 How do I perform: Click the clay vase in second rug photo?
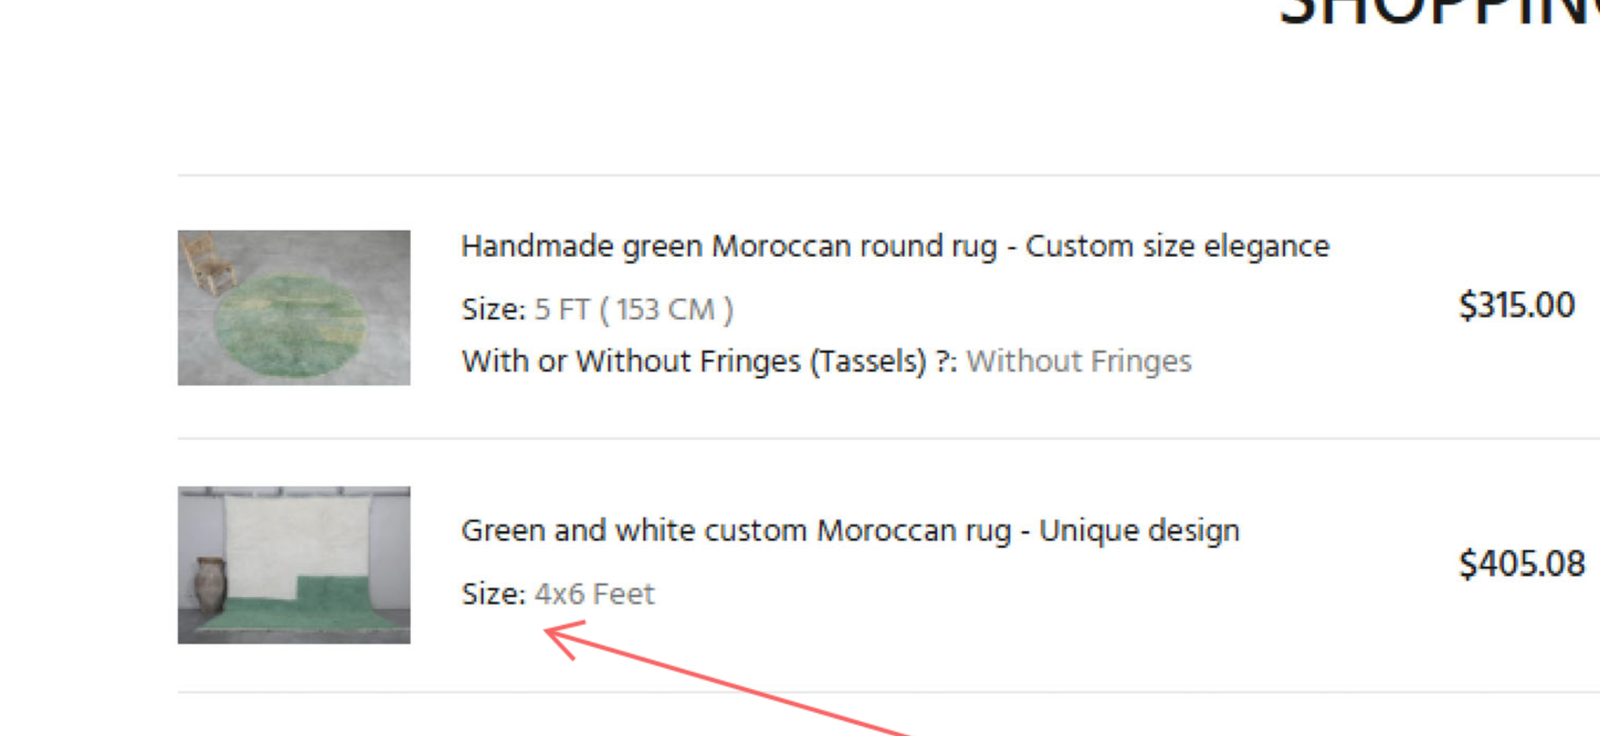[x=211, y=584]
